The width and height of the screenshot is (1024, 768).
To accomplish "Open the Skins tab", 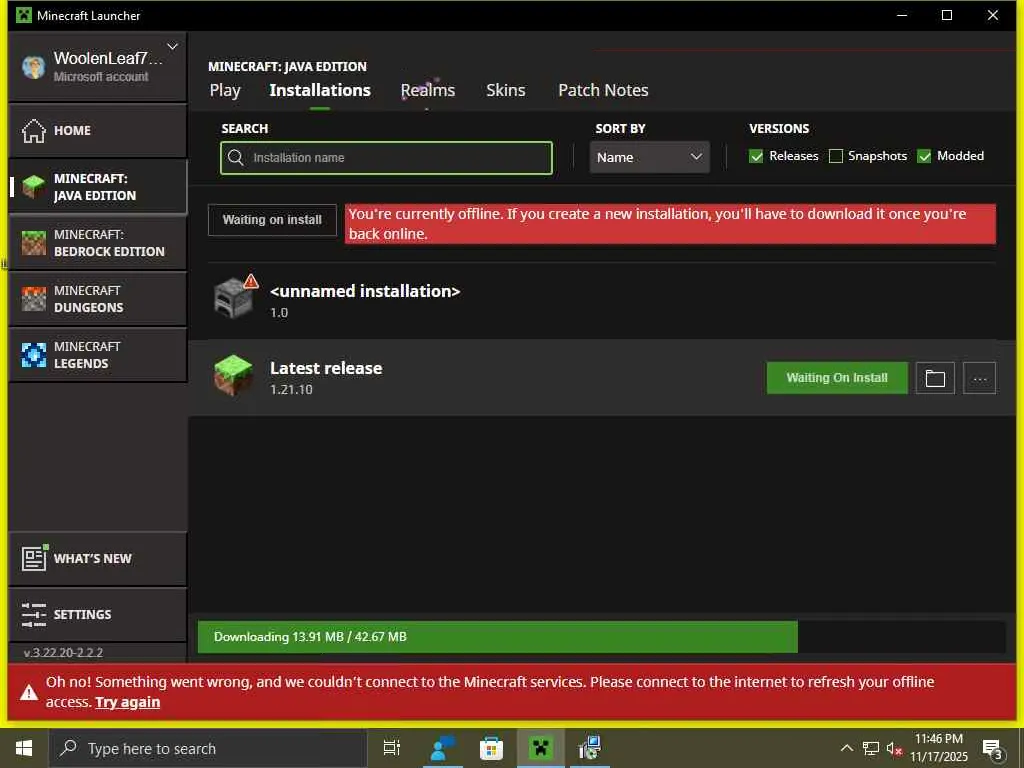I will tap(505, 90).
